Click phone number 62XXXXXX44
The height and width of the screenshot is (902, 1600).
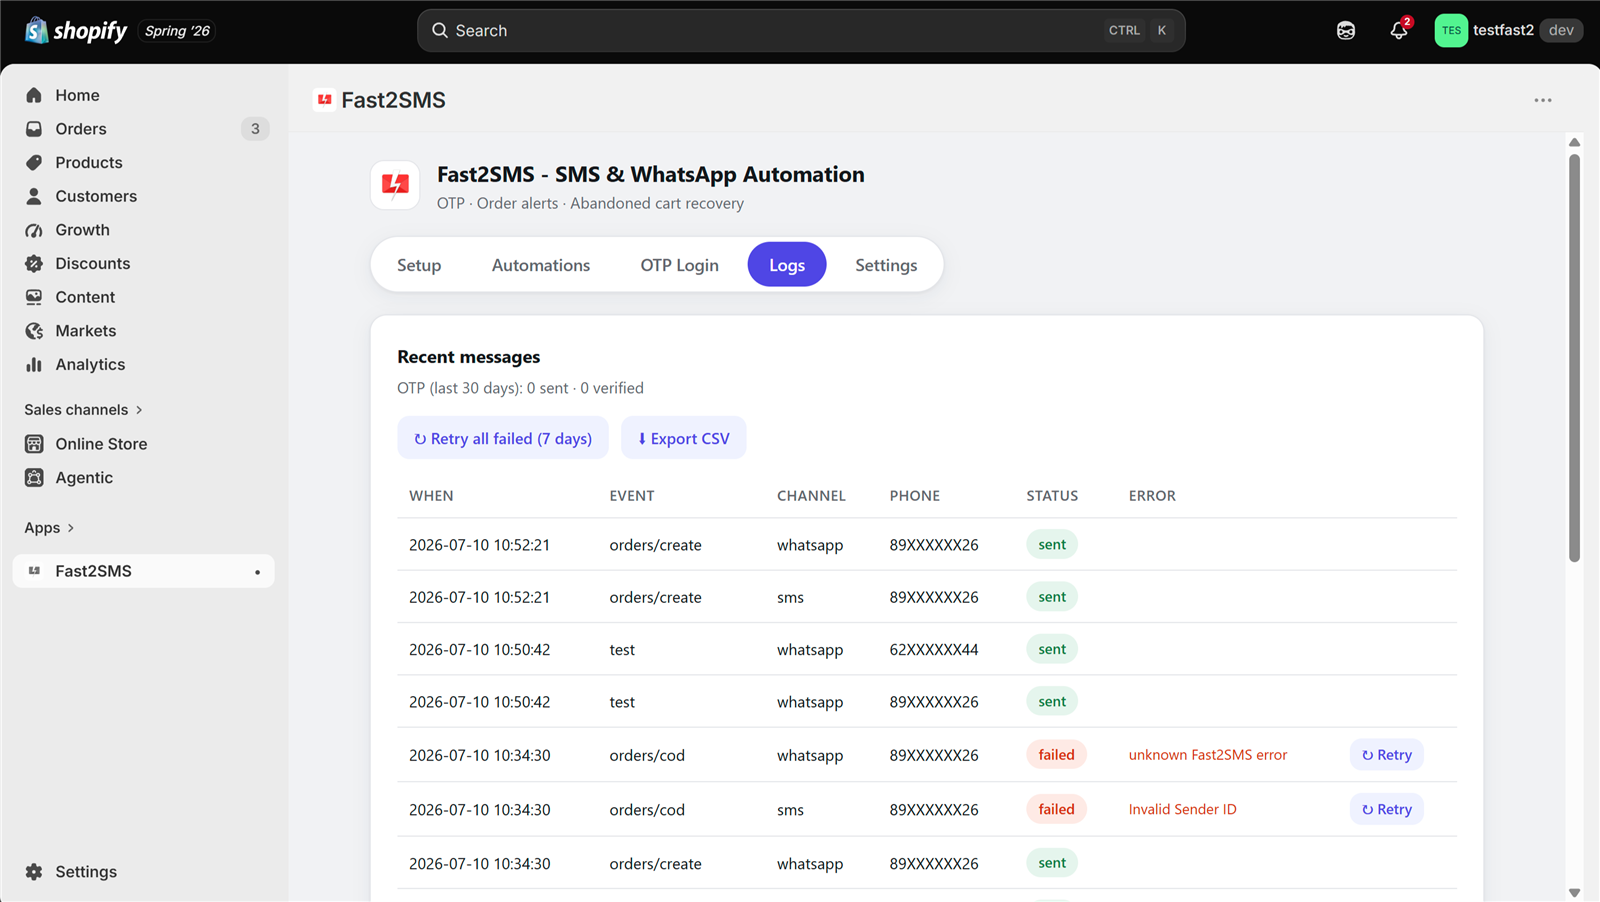[x=934, y=650]
